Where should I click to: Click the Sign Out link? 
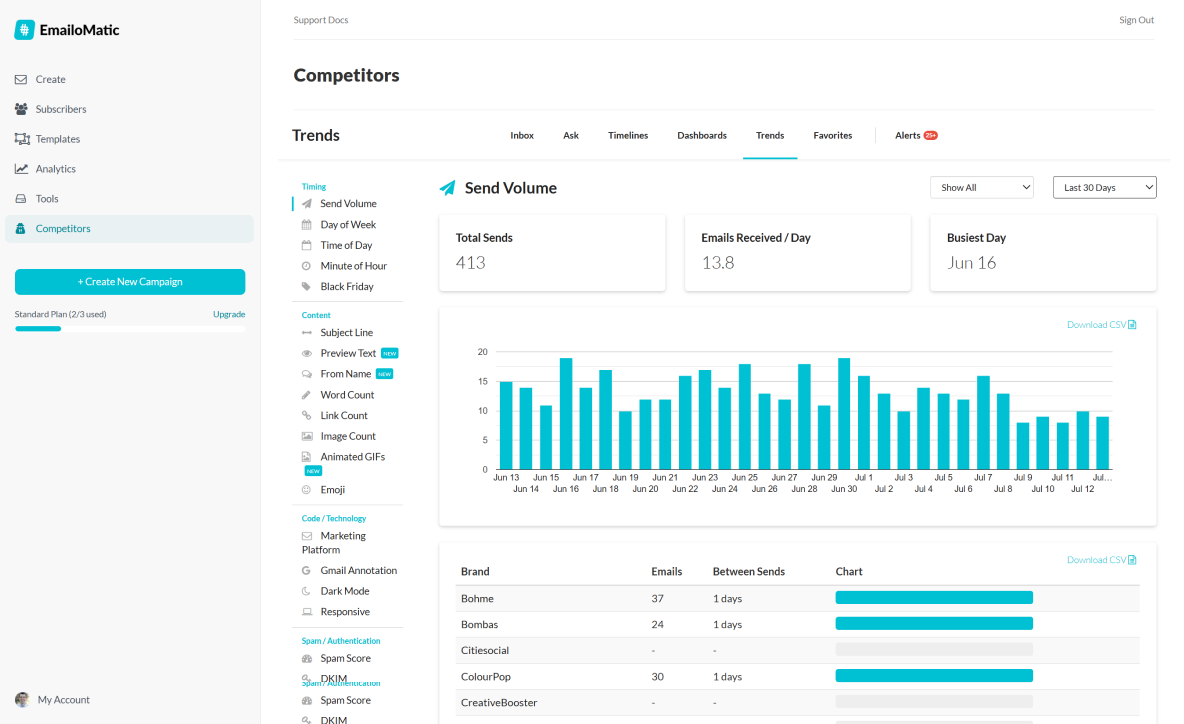[x=1136, y=20]
